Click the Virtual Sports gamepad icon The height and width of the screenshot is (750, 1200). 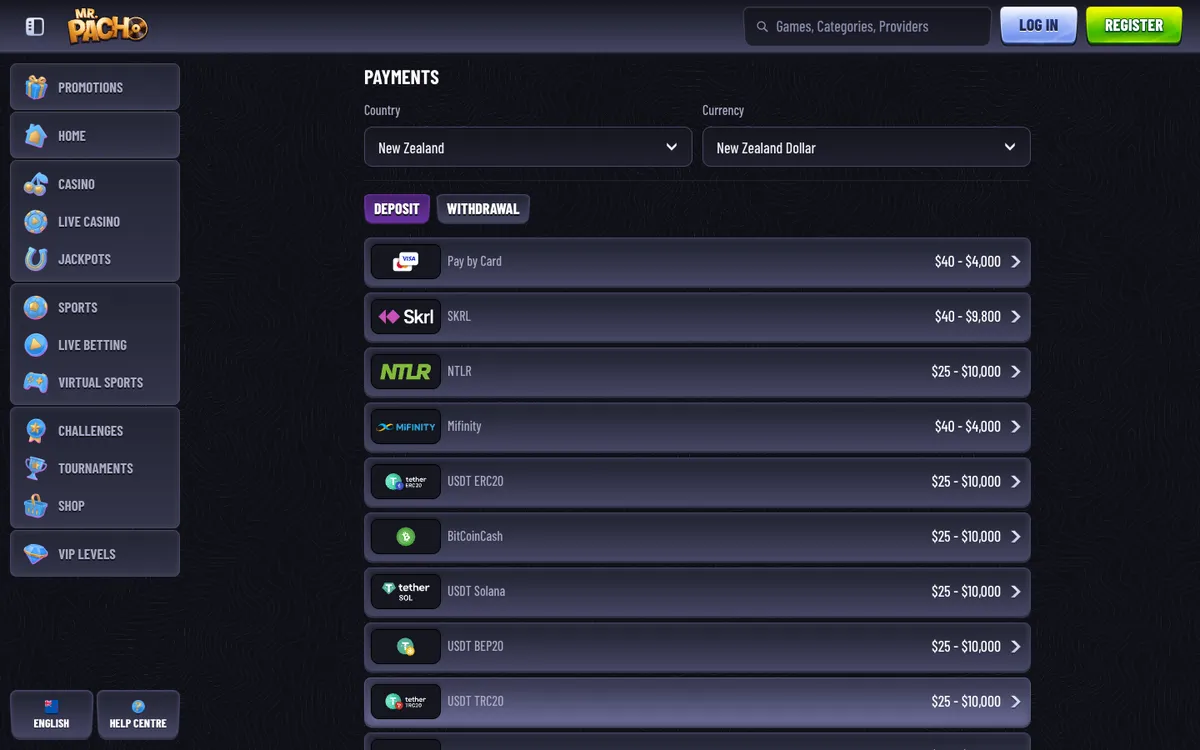[36, 382]
